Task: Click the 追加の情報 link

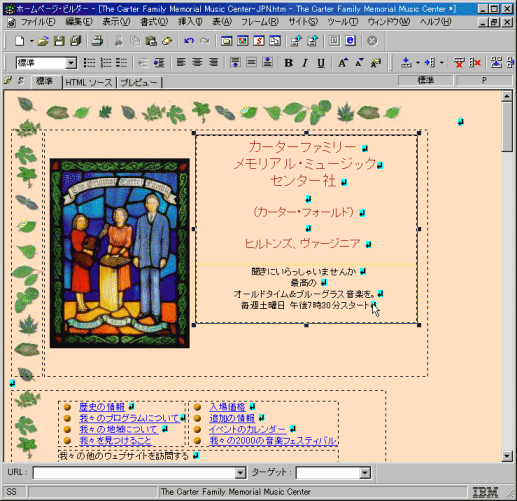Action: (x=232, y=418)
